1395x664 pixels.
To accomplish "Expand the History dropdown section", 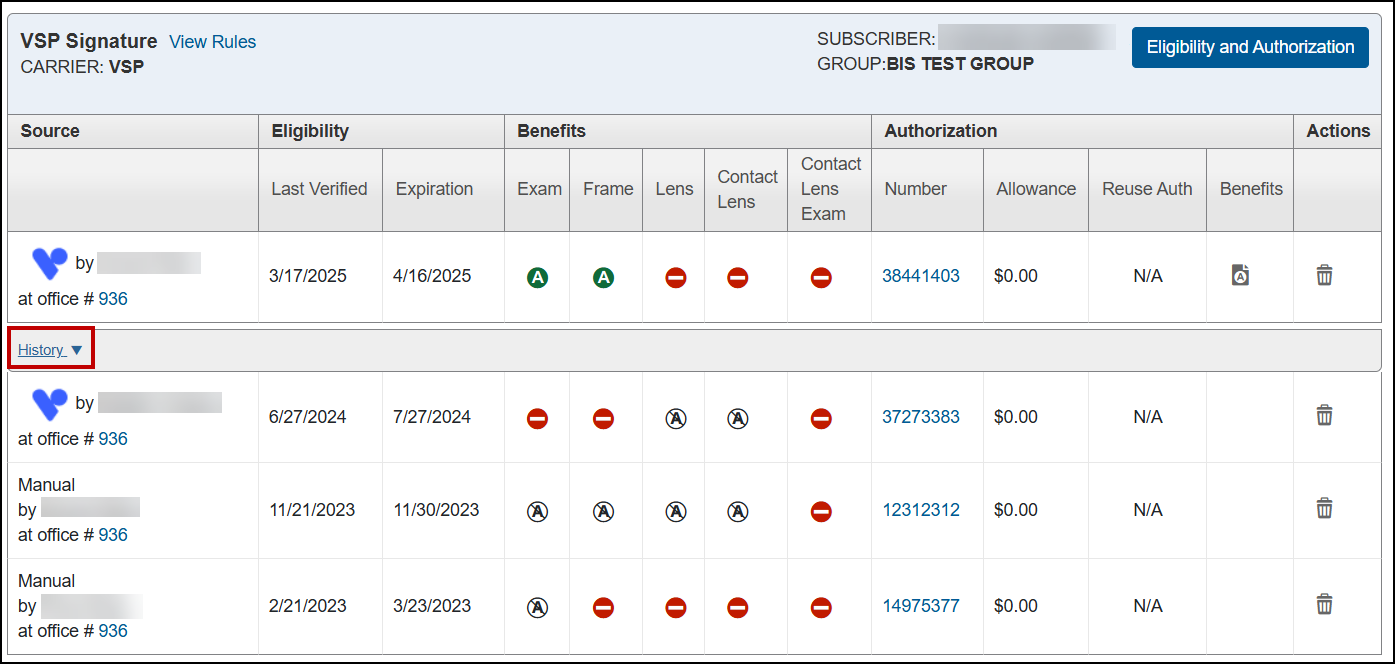I will (x=50, y=350).
